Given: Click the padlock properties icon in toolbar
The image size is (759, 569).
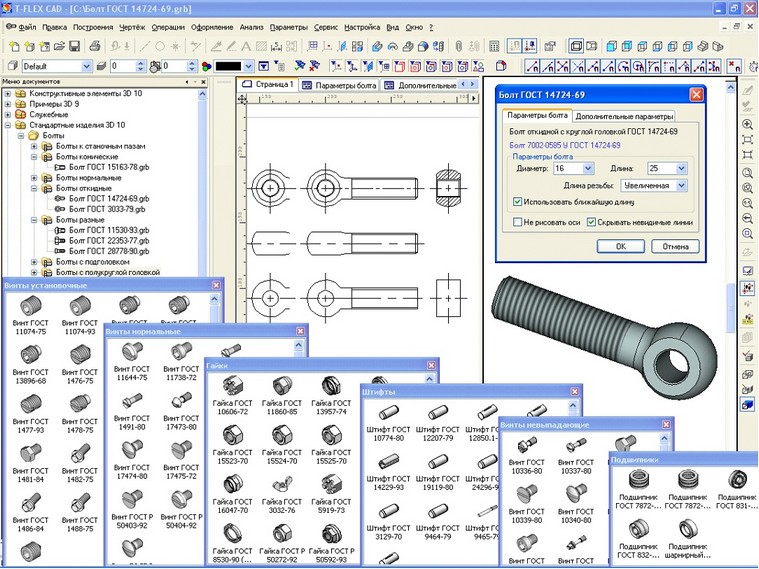Looking at the screenshot, I should pos(550,46).
